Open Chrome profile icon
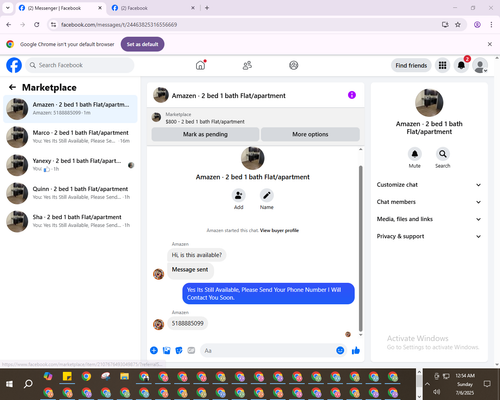Viewport: 500px width, 400px height. [477, 25]
